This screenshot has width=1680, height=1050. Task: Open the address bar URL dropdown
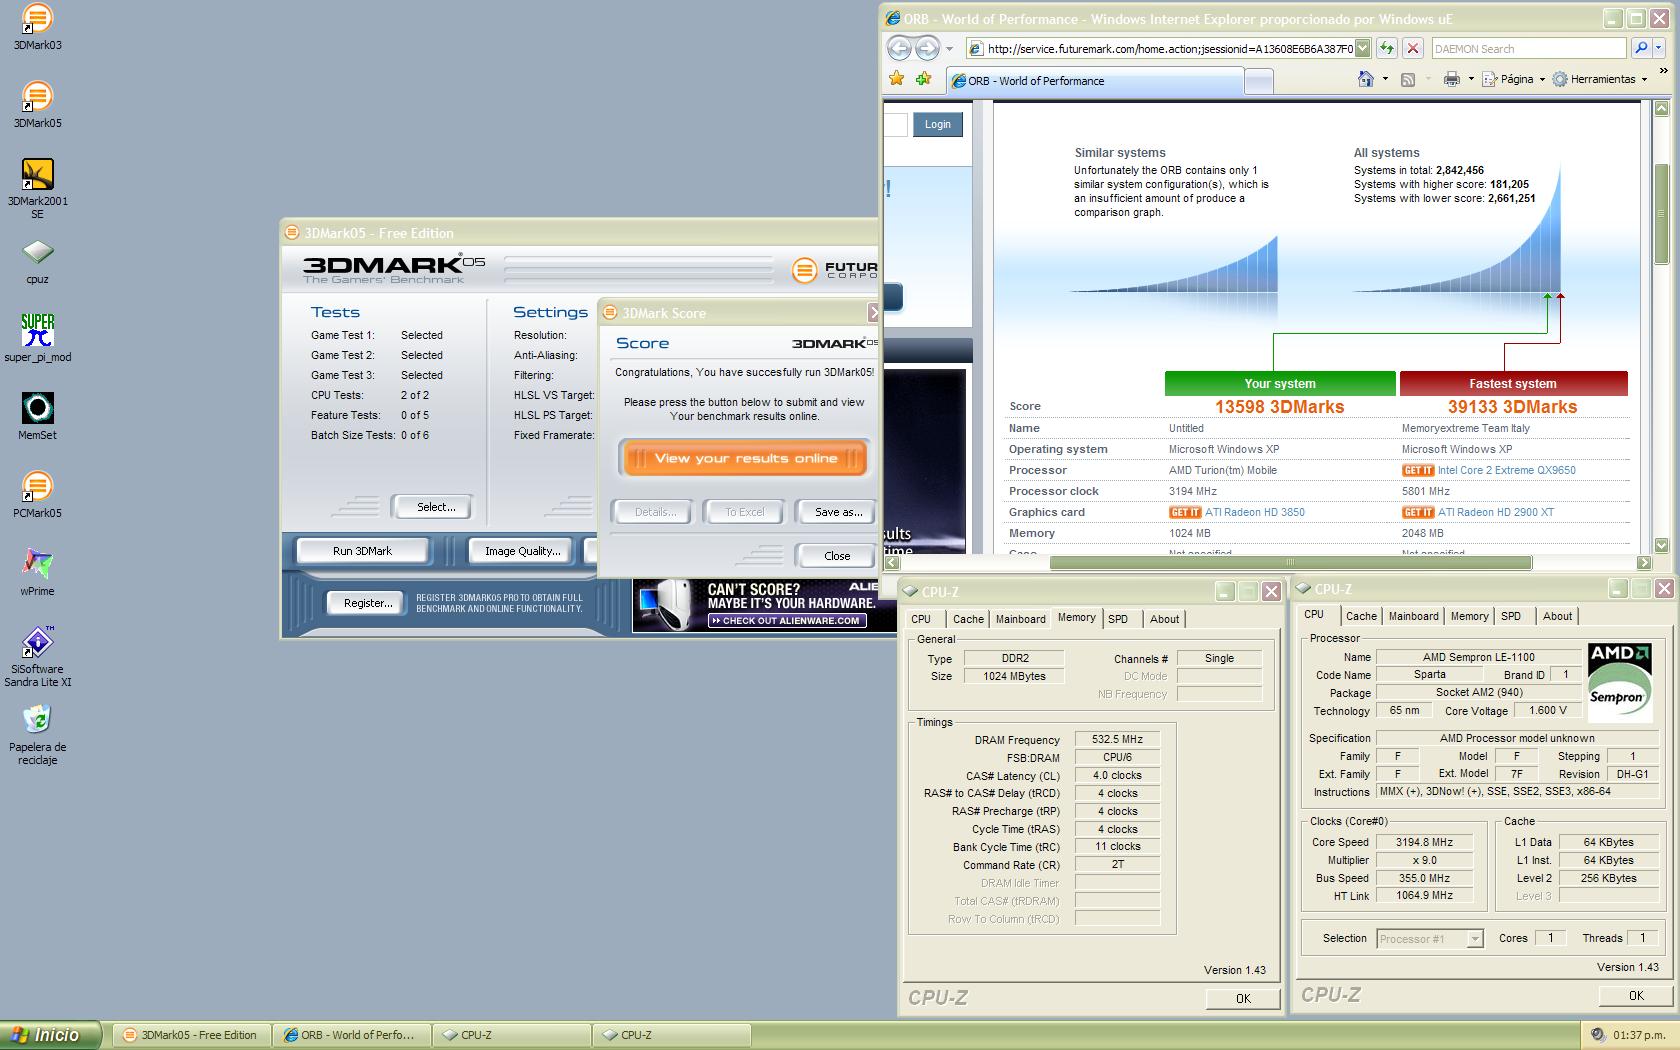[1362, 48]
